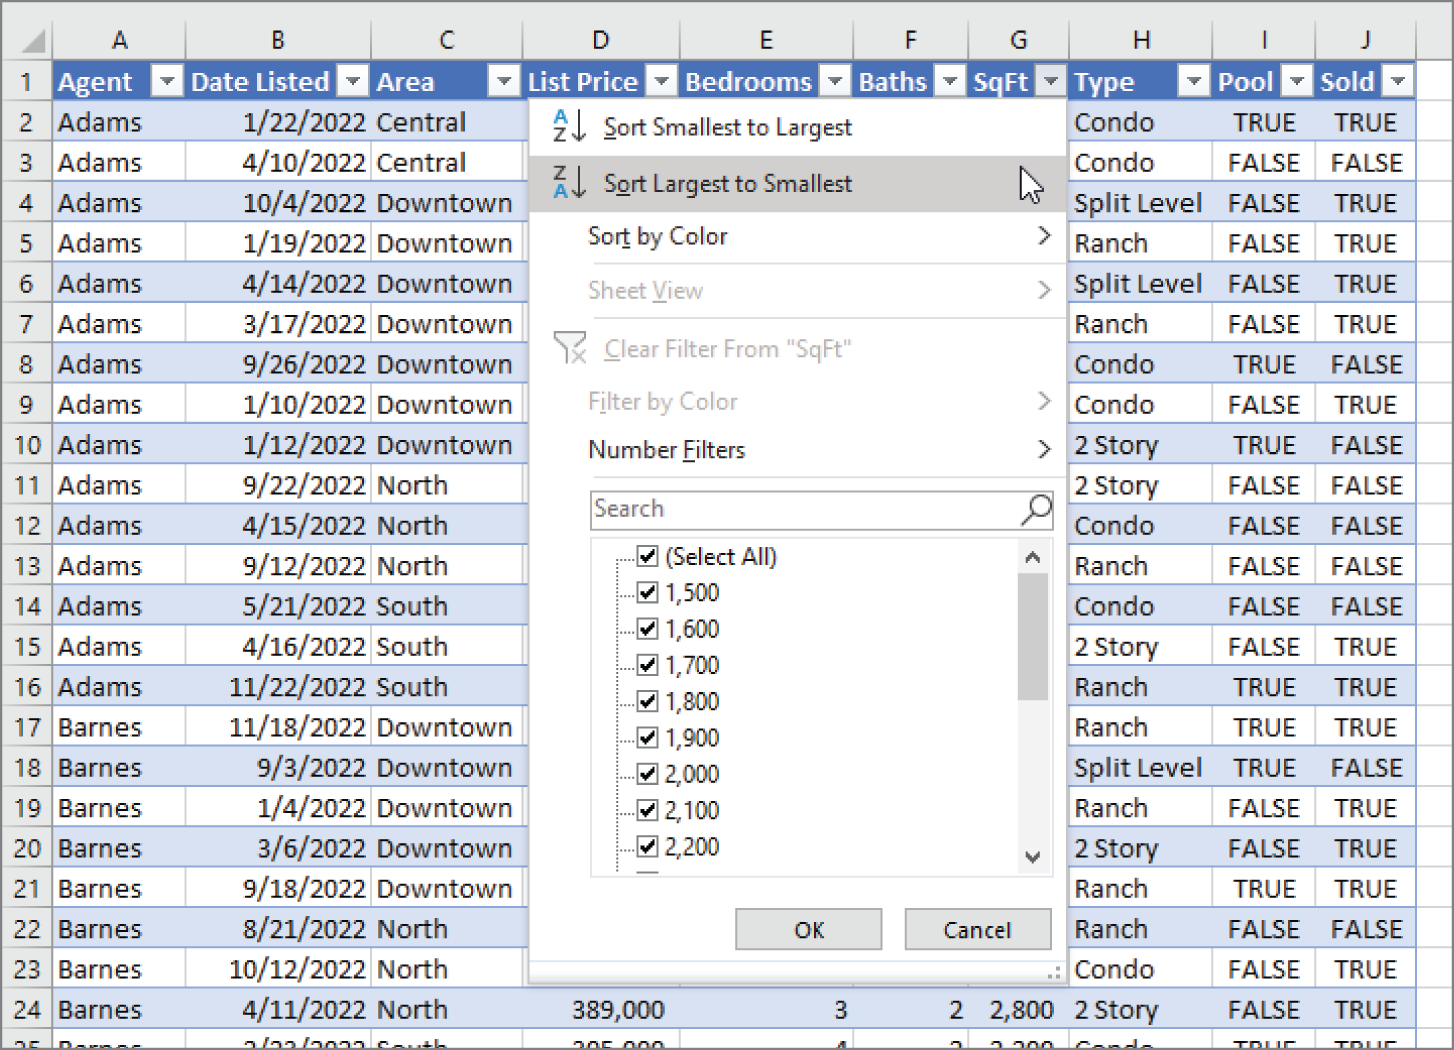Click date cell 5/21/2022

click(x=278, y=606)
